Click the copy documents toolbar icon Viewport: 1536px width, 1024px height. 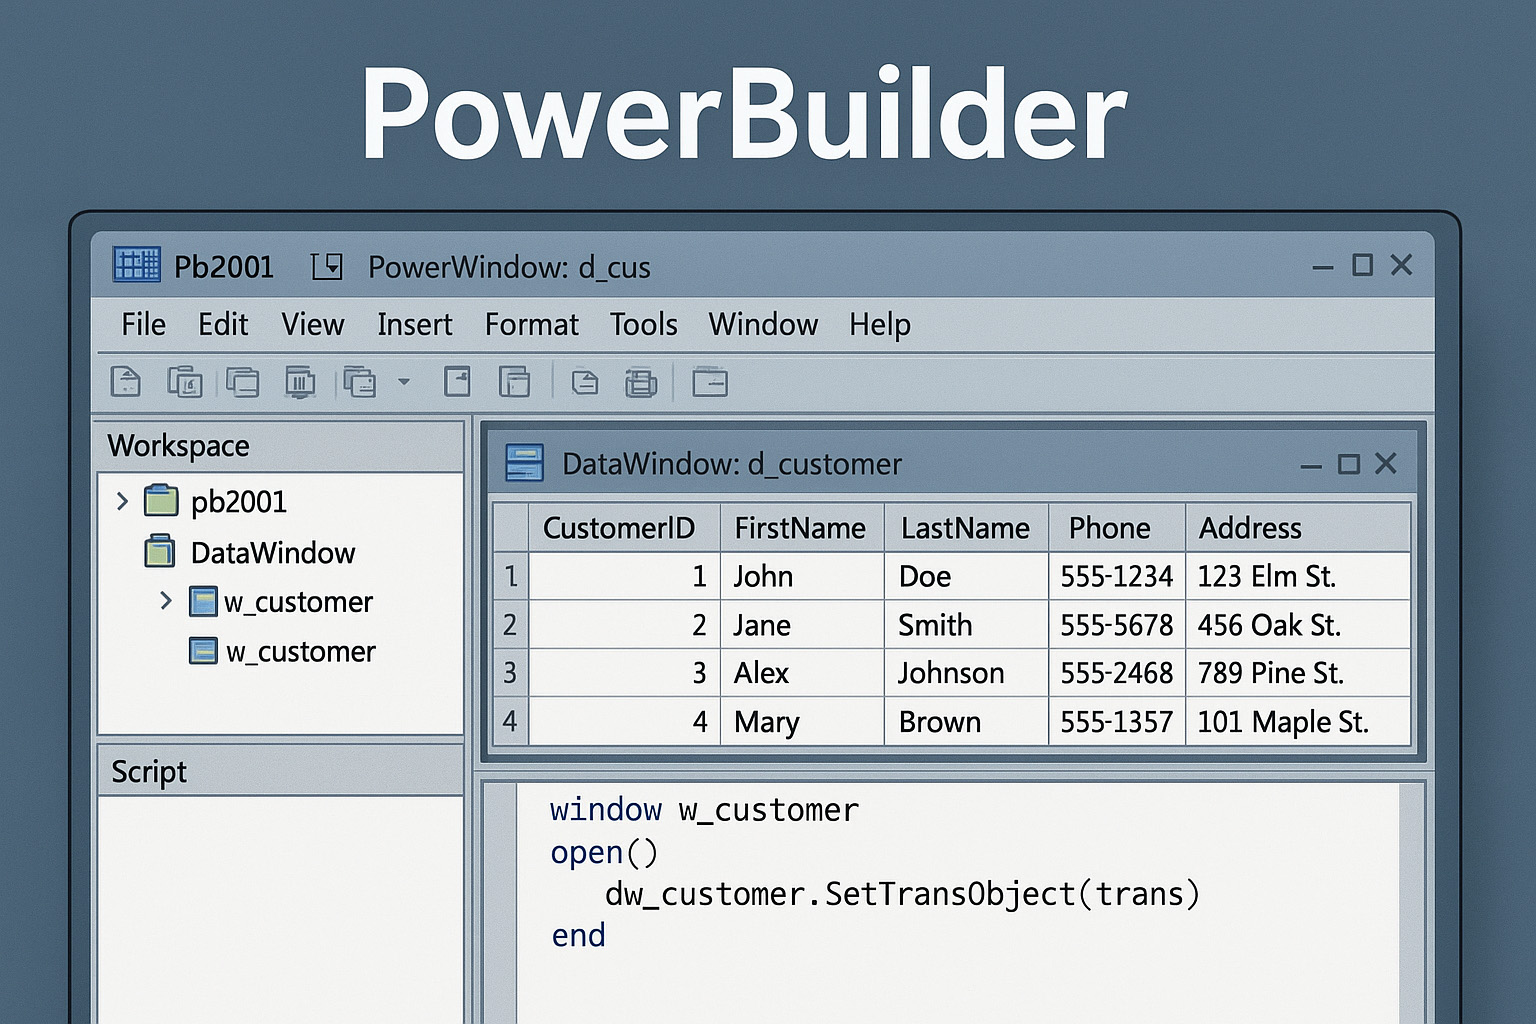[185, 382]
